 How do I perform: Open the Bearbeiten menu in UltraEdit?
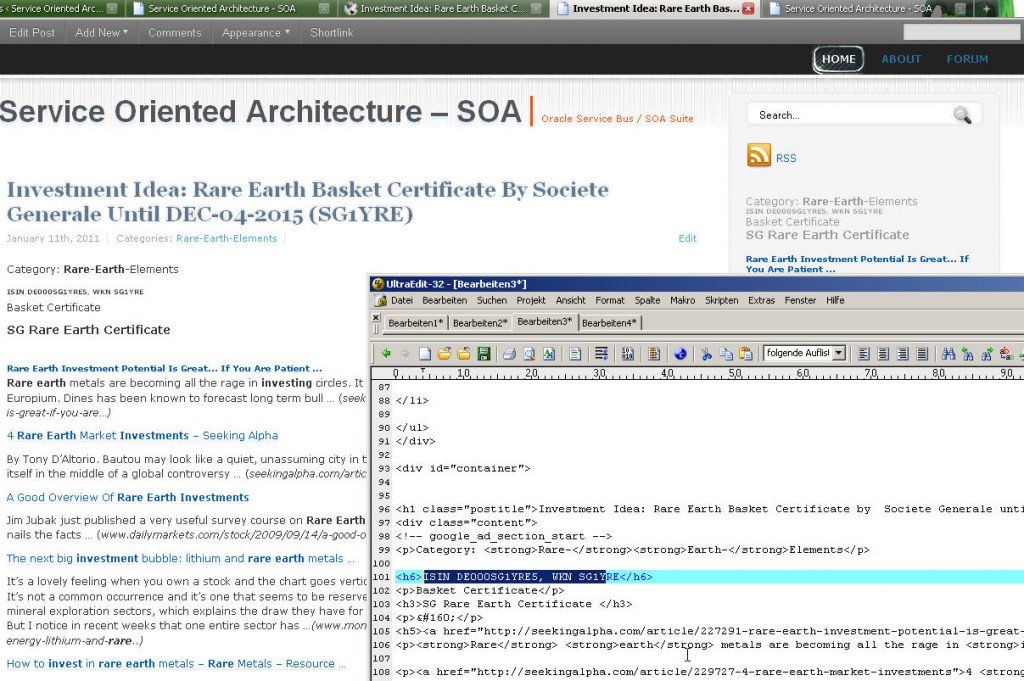pyautogui.click(x=444, y=300)
